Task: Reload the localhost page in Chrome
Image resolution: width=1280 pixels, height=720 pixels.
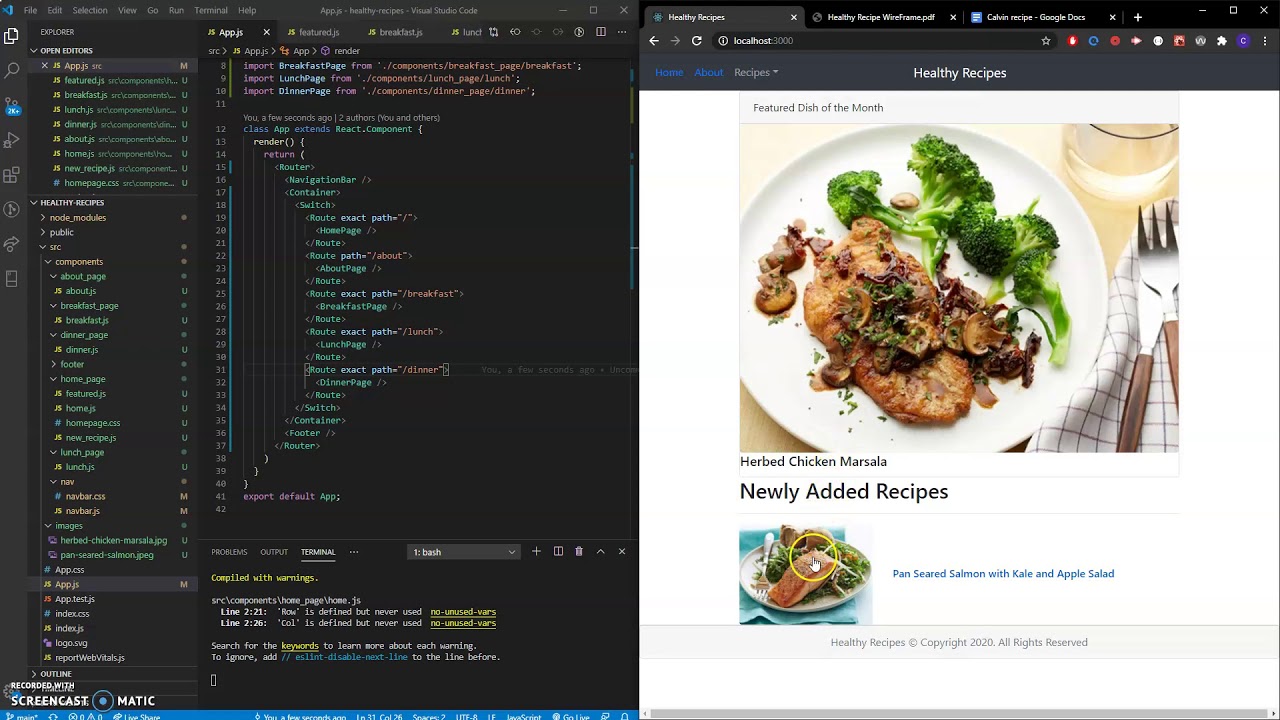Action: (697, 41)
